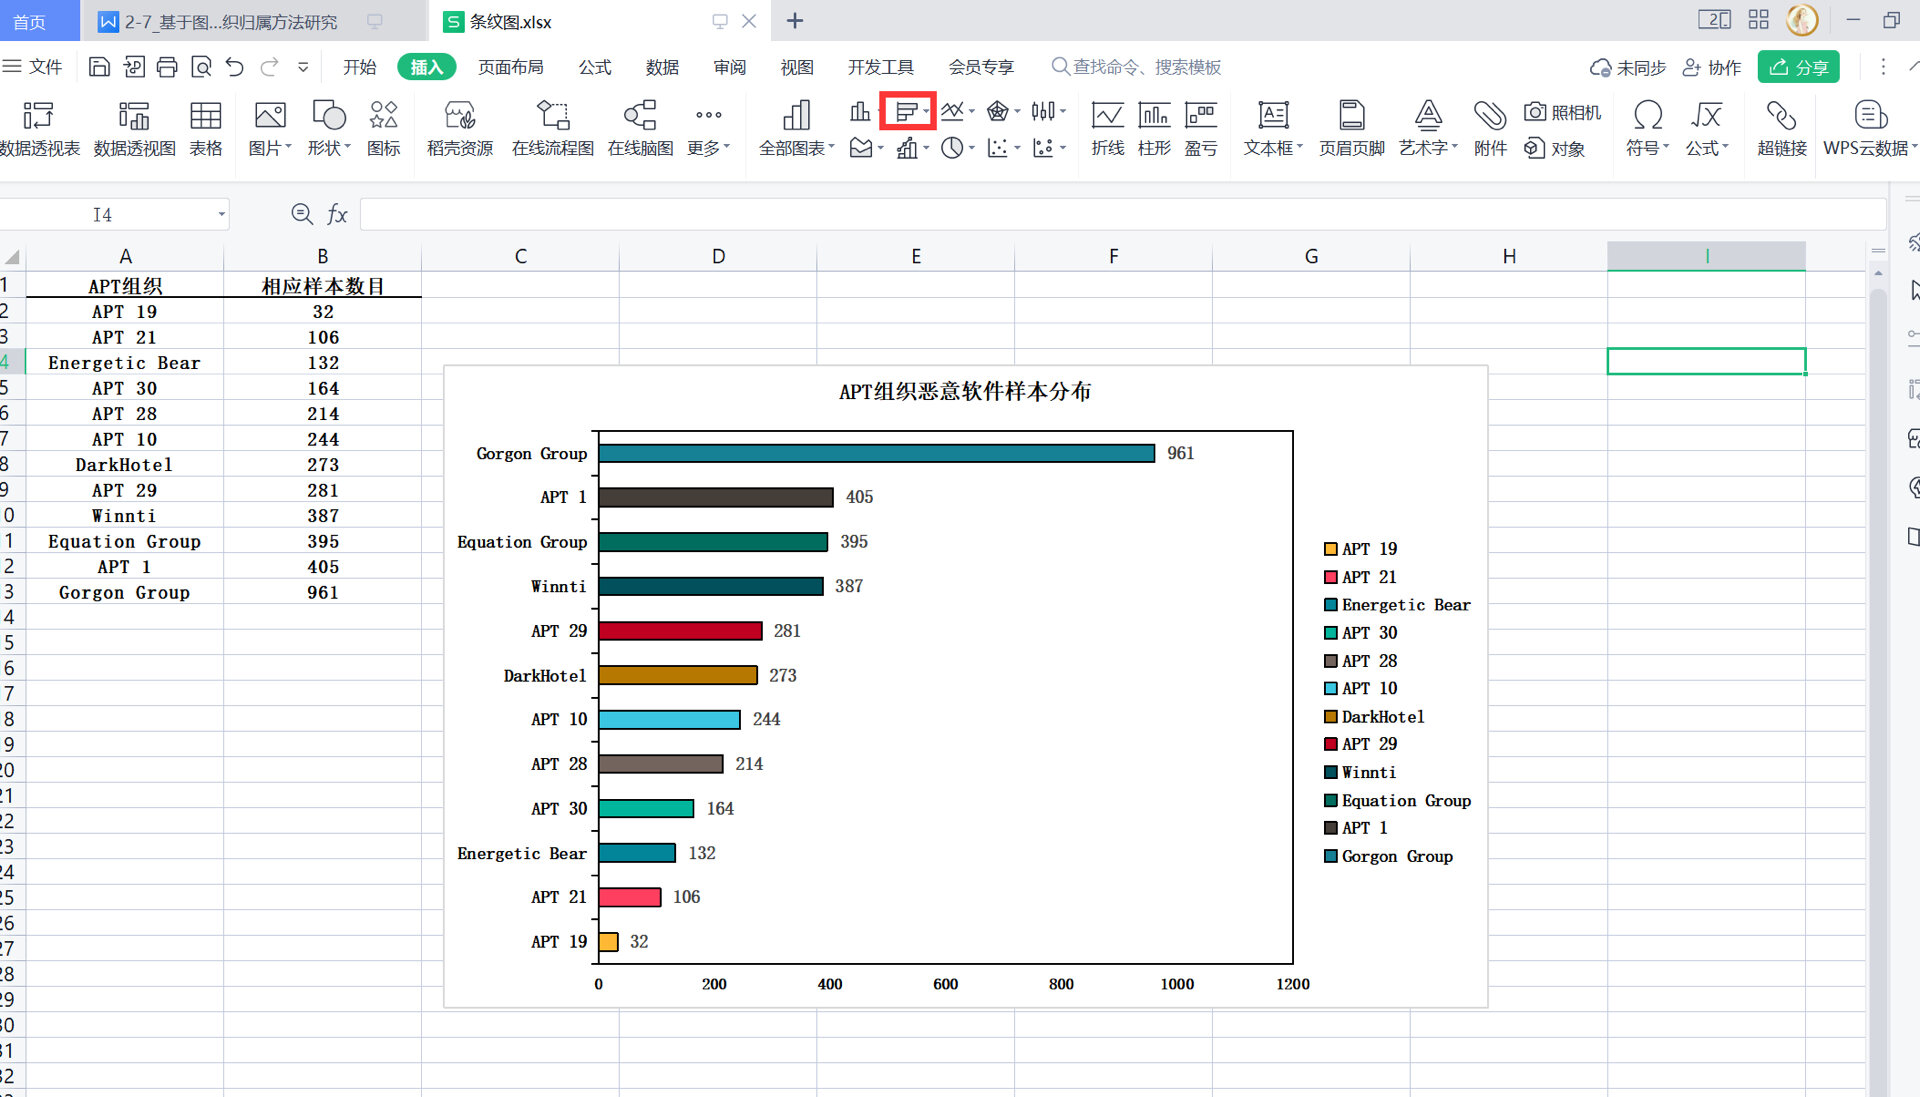The image size is (1920, 1097).
Task: Insert a radar chart
Action: (1000, 111)
